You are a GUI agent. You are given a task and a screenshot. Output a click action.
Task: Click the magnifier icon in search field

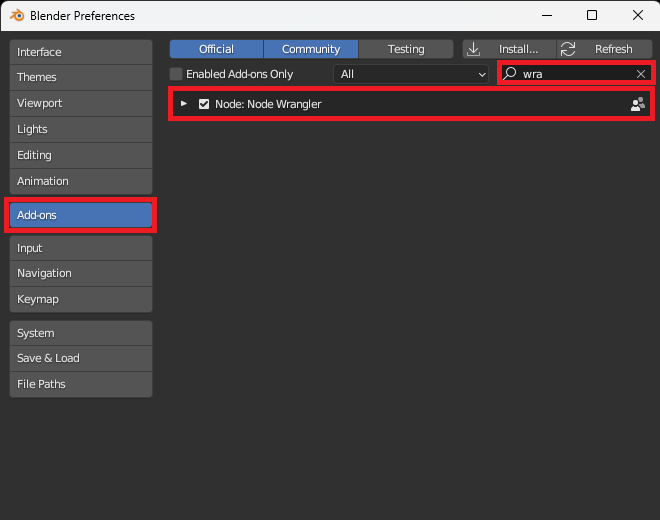(x=510, y=74)
